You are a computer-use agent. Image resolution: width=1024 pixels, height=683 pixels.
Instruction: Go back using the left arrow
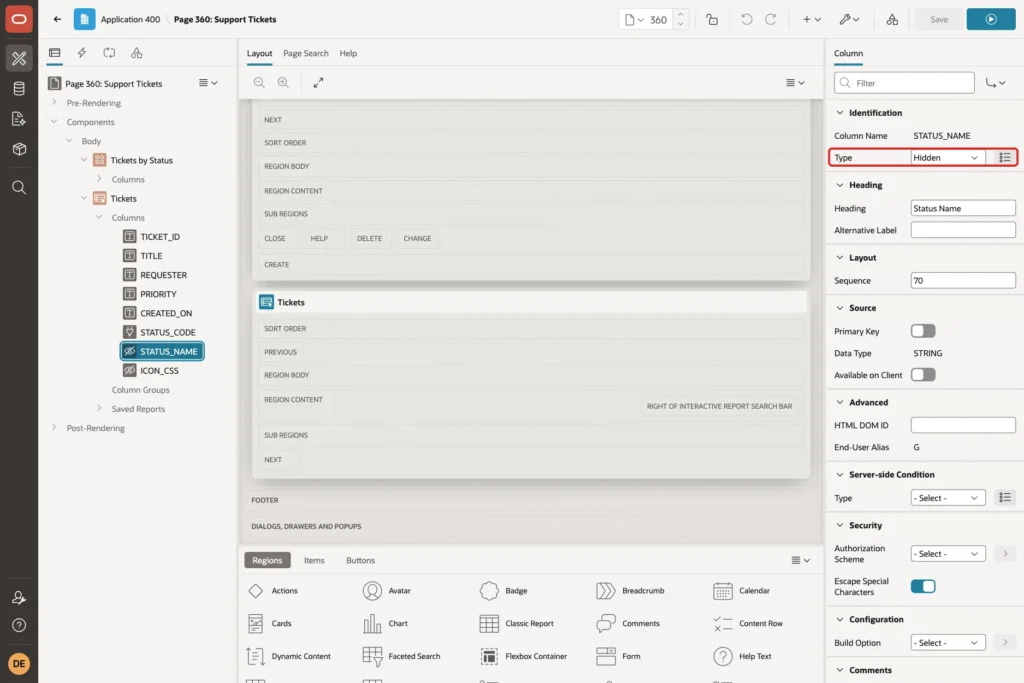pos(57,19)
